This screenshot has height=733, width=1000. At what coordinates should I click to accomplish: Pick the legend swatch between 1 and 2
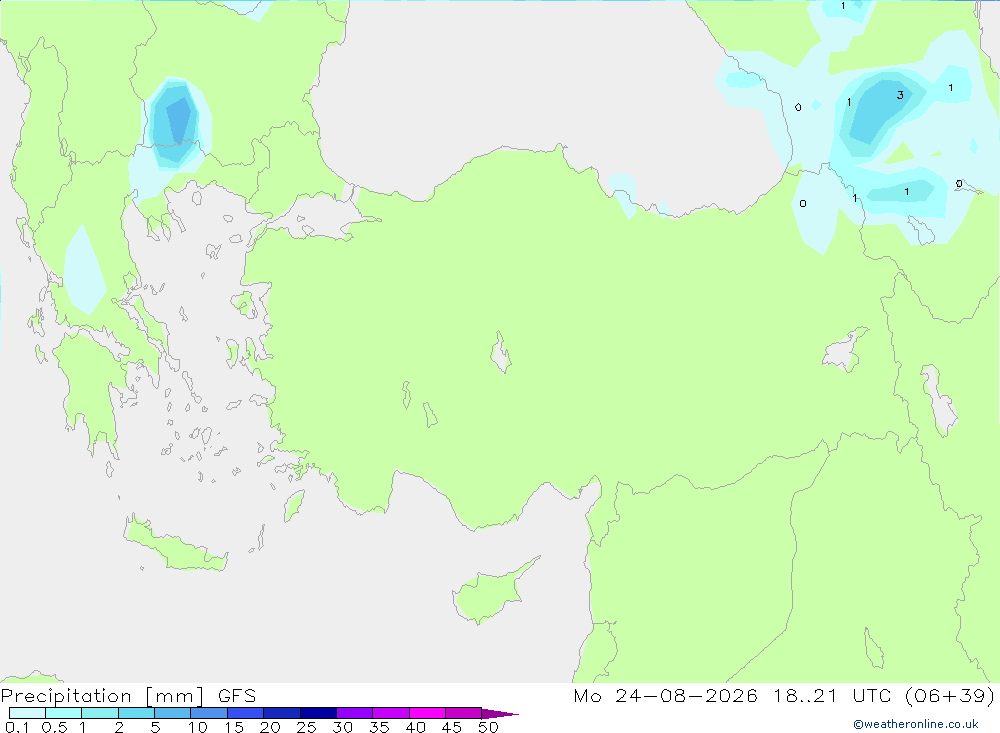[100, 713]
